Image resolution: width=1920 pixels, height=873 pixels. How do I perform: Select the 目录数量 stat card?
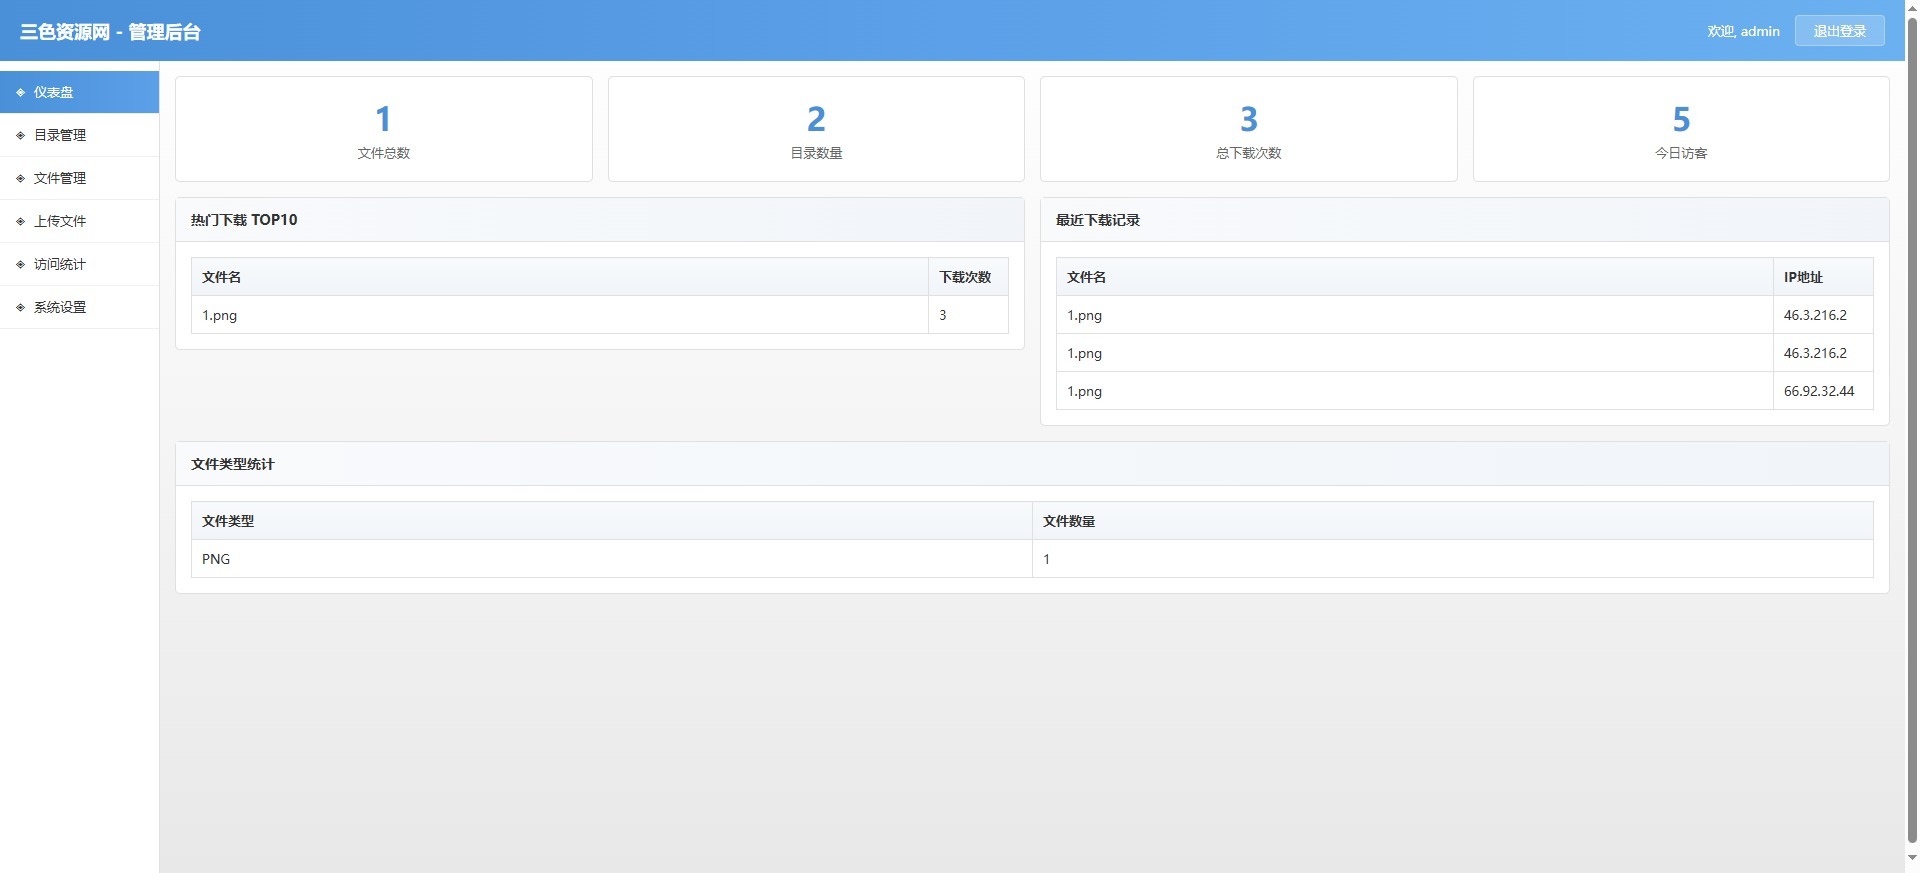816,129
